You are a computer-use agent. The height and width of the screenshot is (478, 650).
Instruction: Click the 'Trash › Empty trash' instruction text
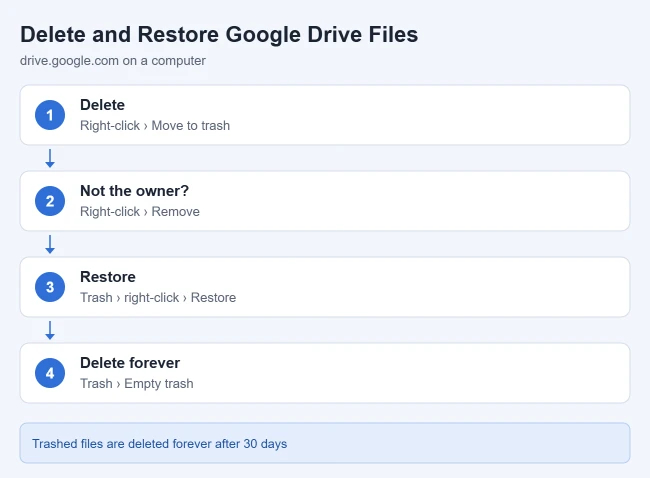click(x=136, y=383)
